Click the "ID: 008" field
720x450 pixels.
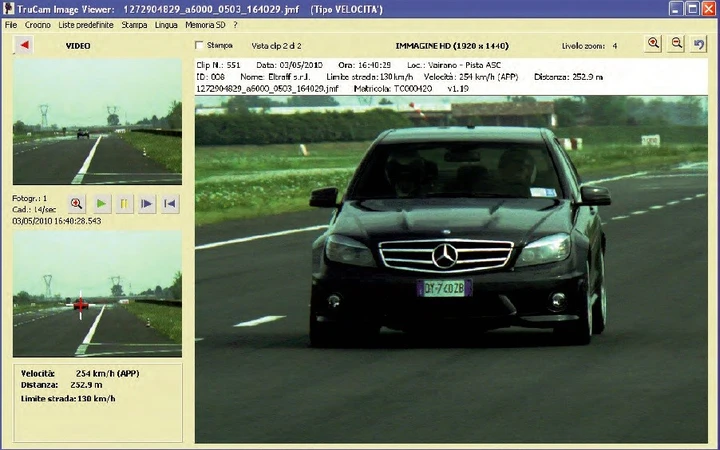click(211, 77)
